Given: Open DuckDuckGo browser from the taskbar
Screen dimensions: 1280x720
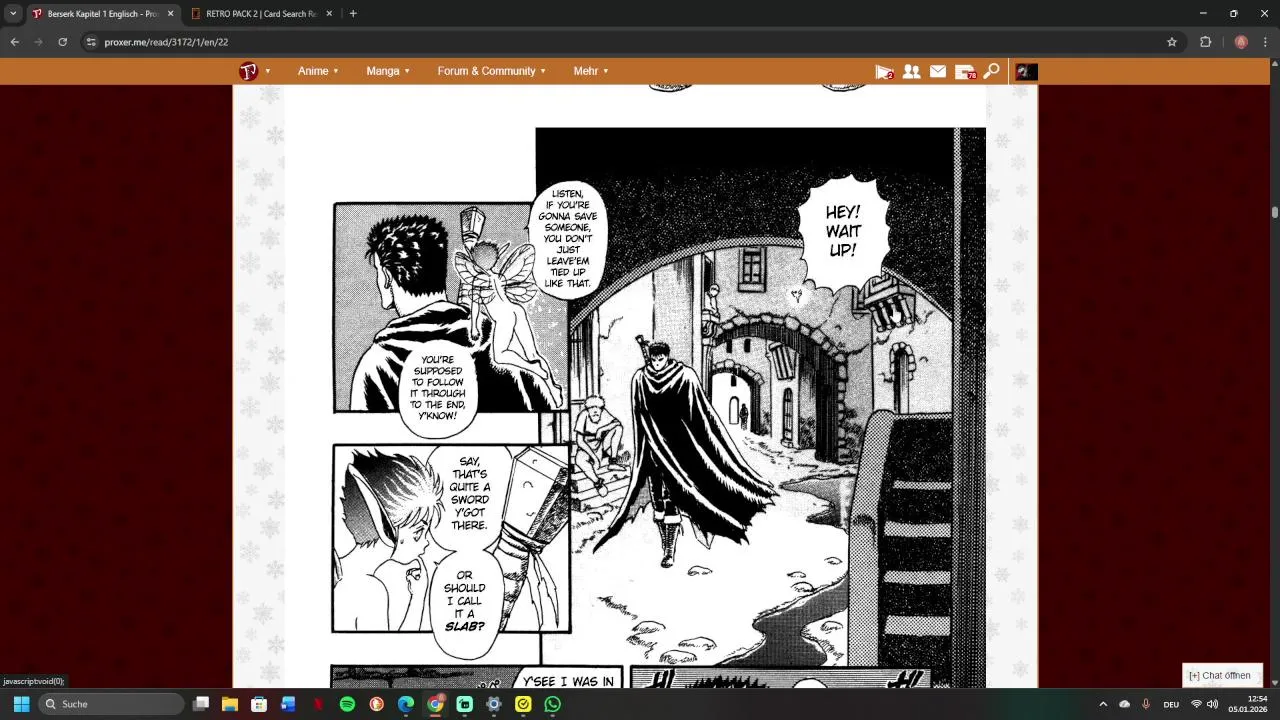Looking at the screenshot, I should click(377, 704).
